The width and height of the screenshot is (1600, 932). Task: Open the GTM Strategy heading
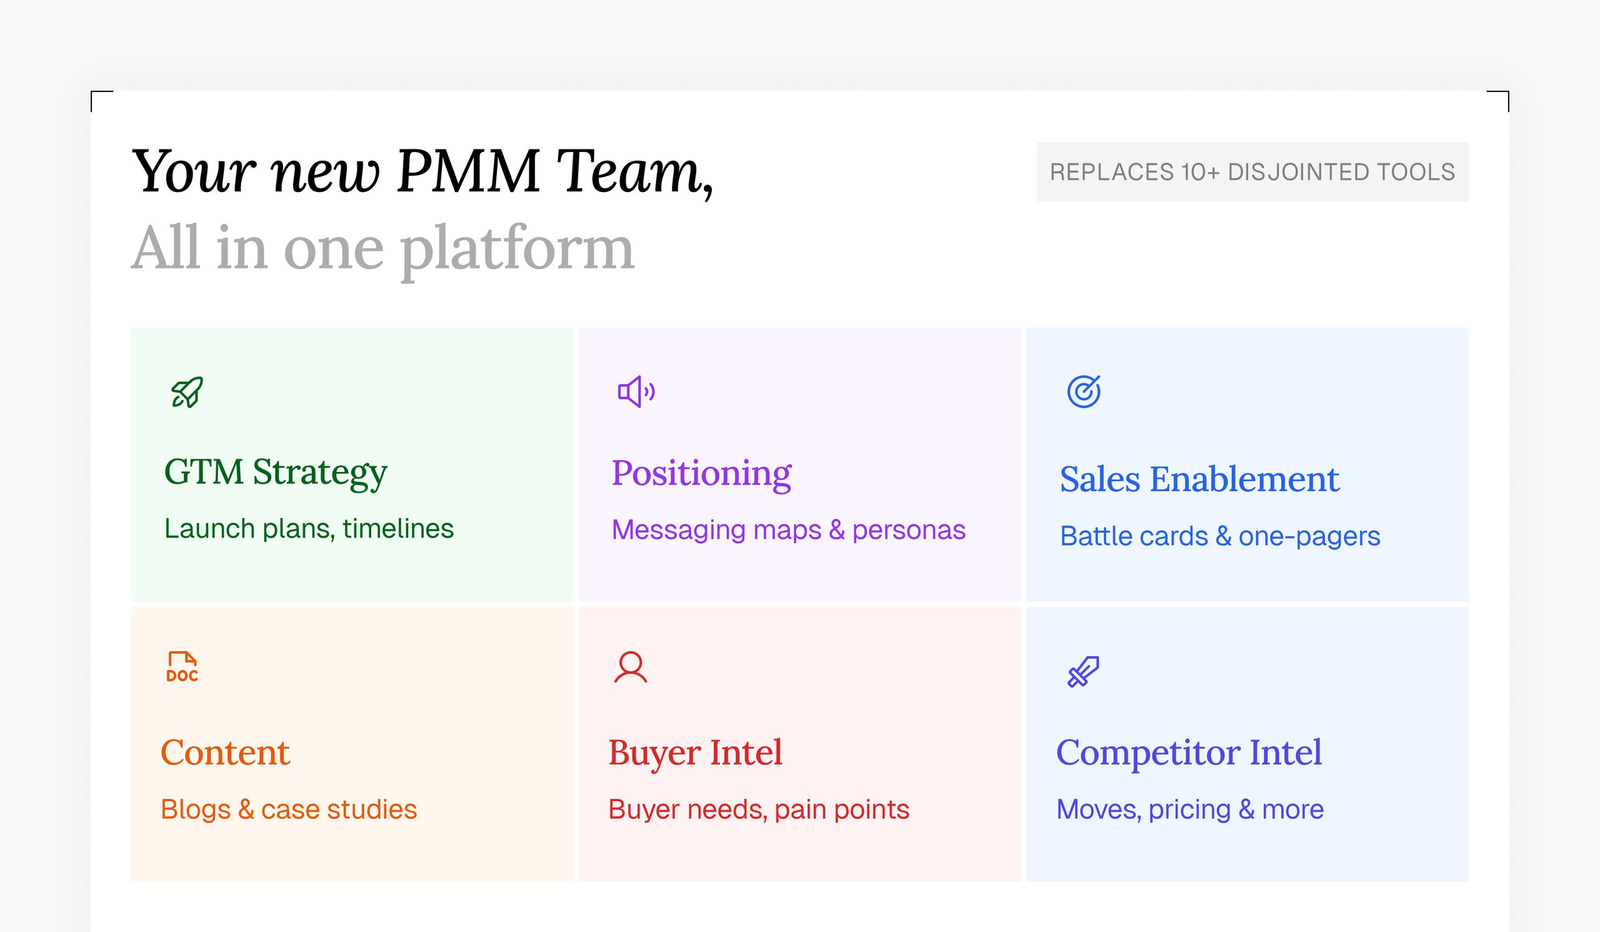pyautogui.click(x=276, y=472)
